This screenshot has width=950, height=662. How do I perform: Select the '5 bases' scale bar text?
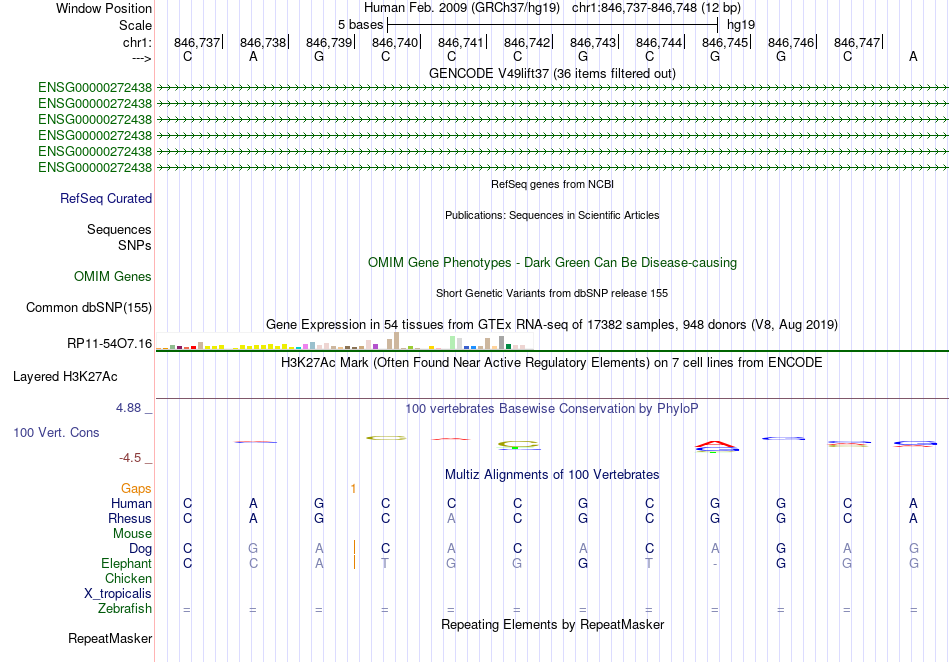(x=360, y=25)
